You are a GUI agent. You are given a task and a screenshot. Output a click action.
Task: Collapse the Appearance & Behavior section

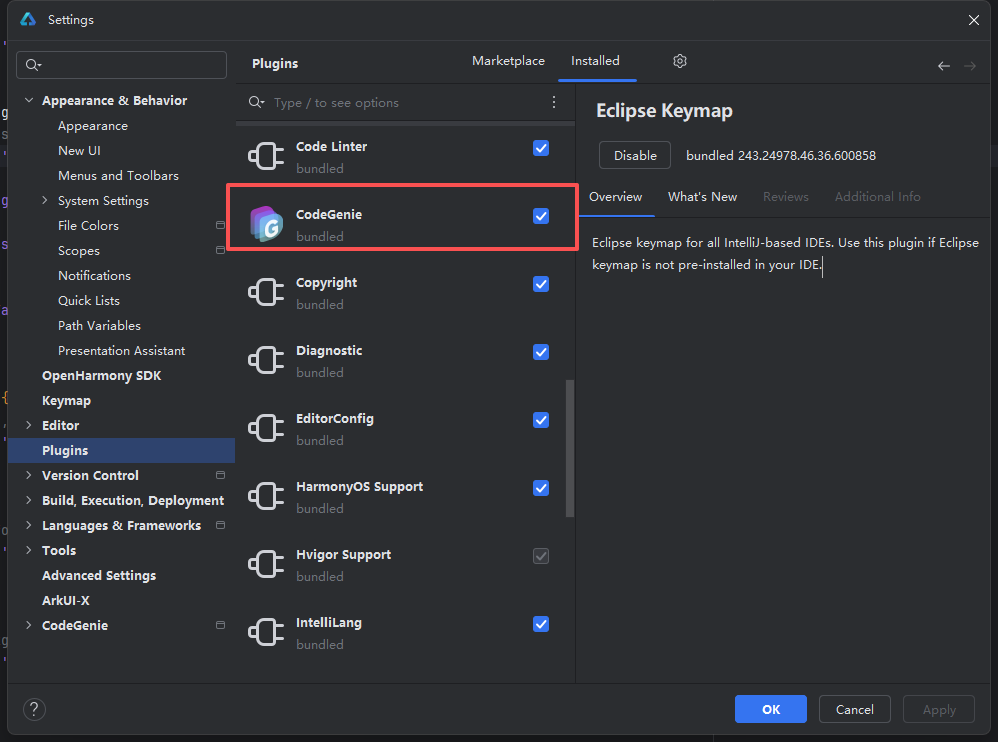[x=29, y=100]
